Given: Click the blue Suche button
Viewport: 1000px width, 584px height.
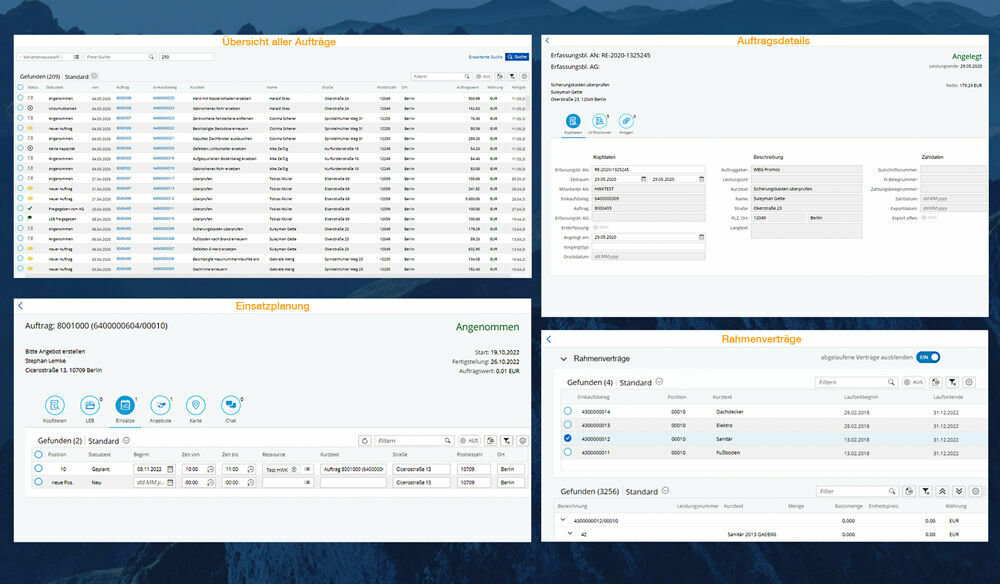Looking at the screenshot, I should [x=517, y=57].
